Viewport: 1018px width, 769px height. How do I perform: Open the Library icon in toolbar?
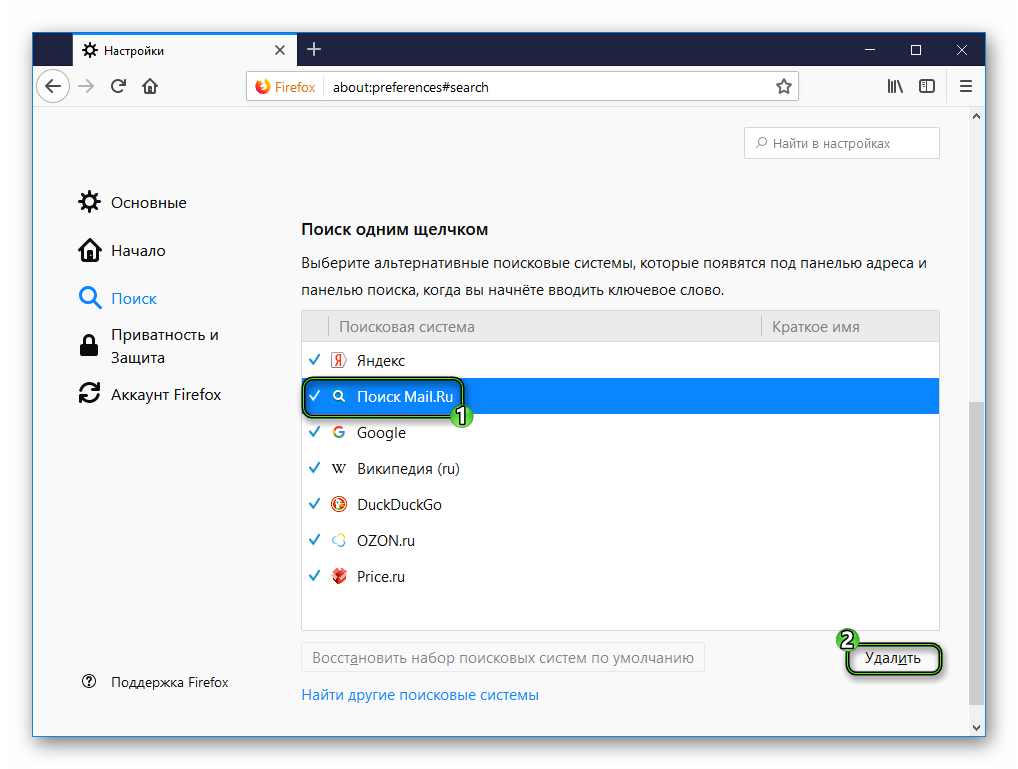pyautogui.click(x=895, y=86)
